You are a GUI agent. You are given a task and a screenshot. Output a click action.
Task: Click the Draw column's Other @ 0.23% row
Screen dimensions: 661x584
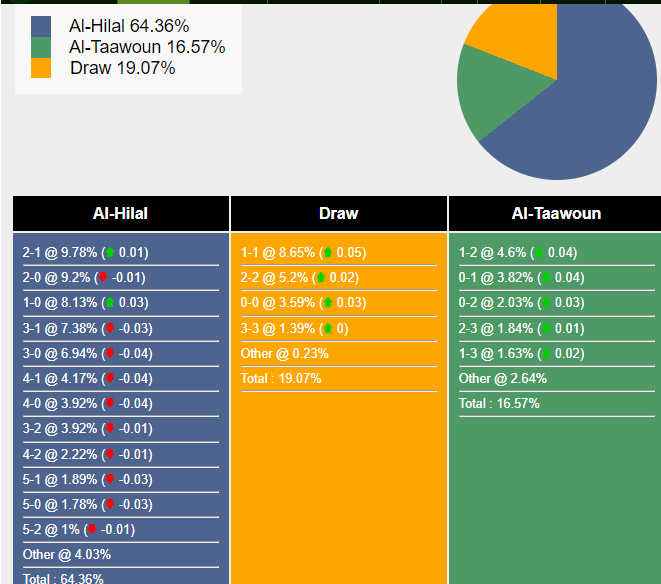click(x=284, y=354)
